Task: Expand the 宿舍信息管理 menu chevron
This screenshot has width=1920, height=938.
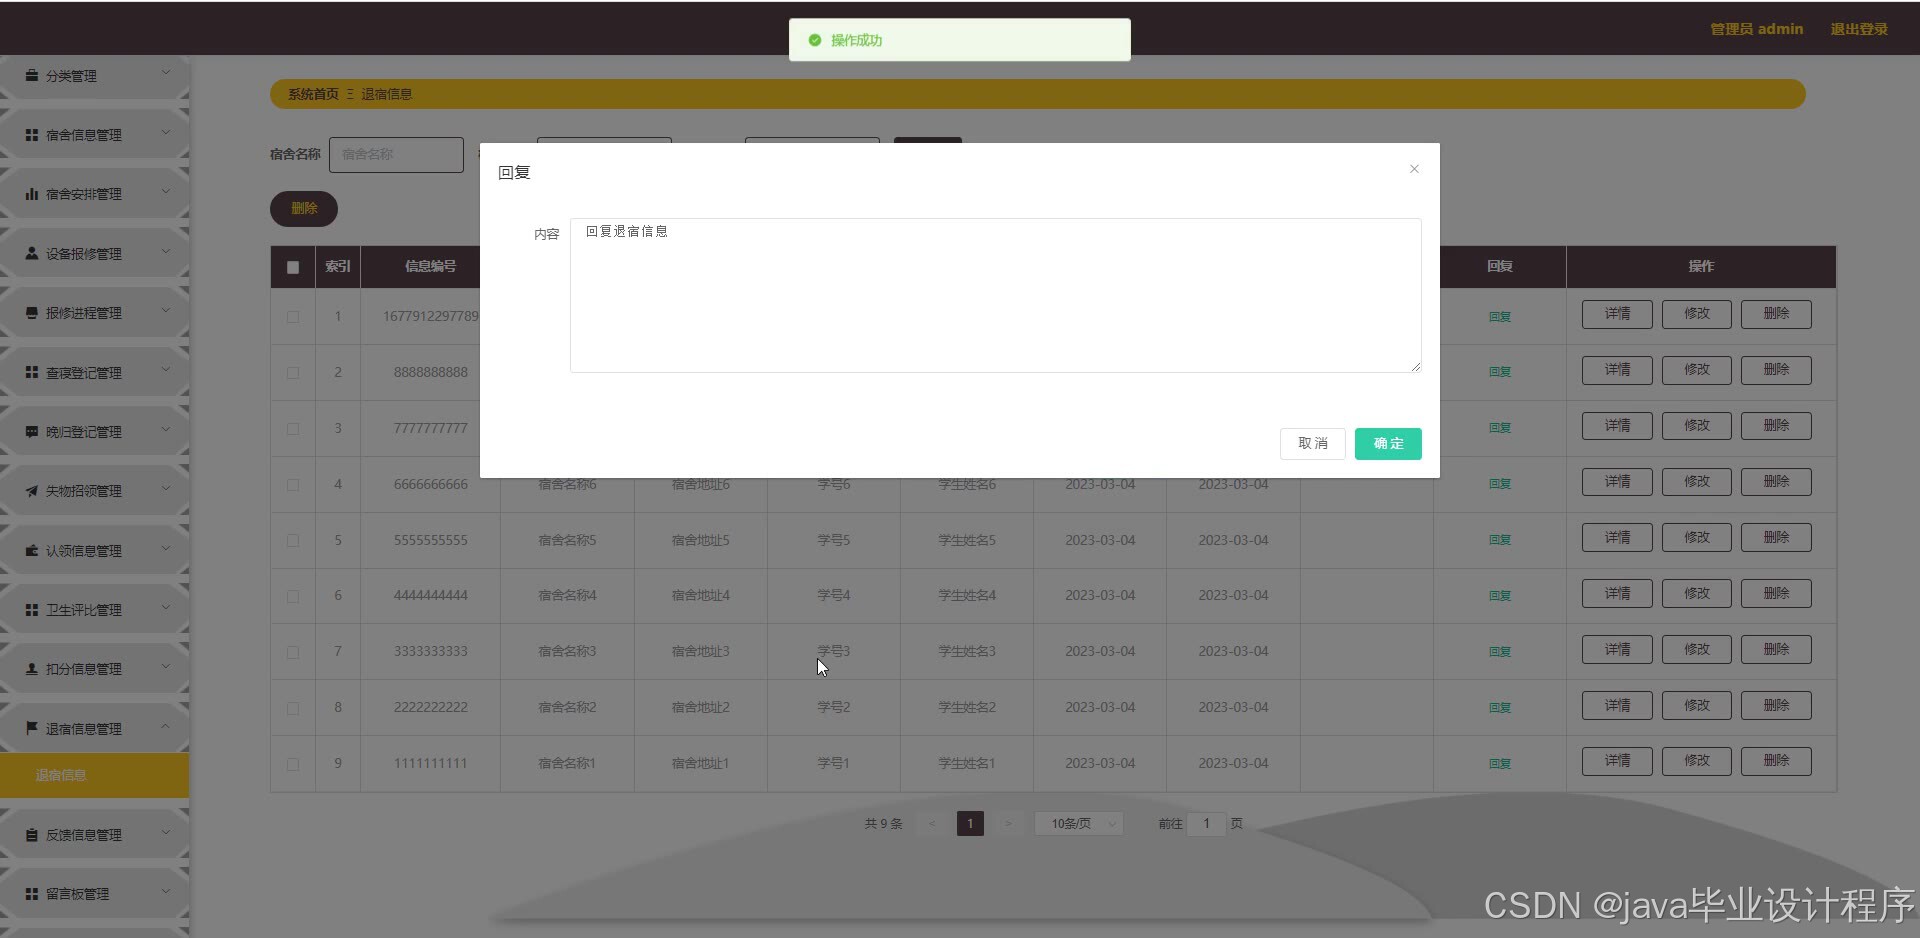Action: tap(166, 132)
